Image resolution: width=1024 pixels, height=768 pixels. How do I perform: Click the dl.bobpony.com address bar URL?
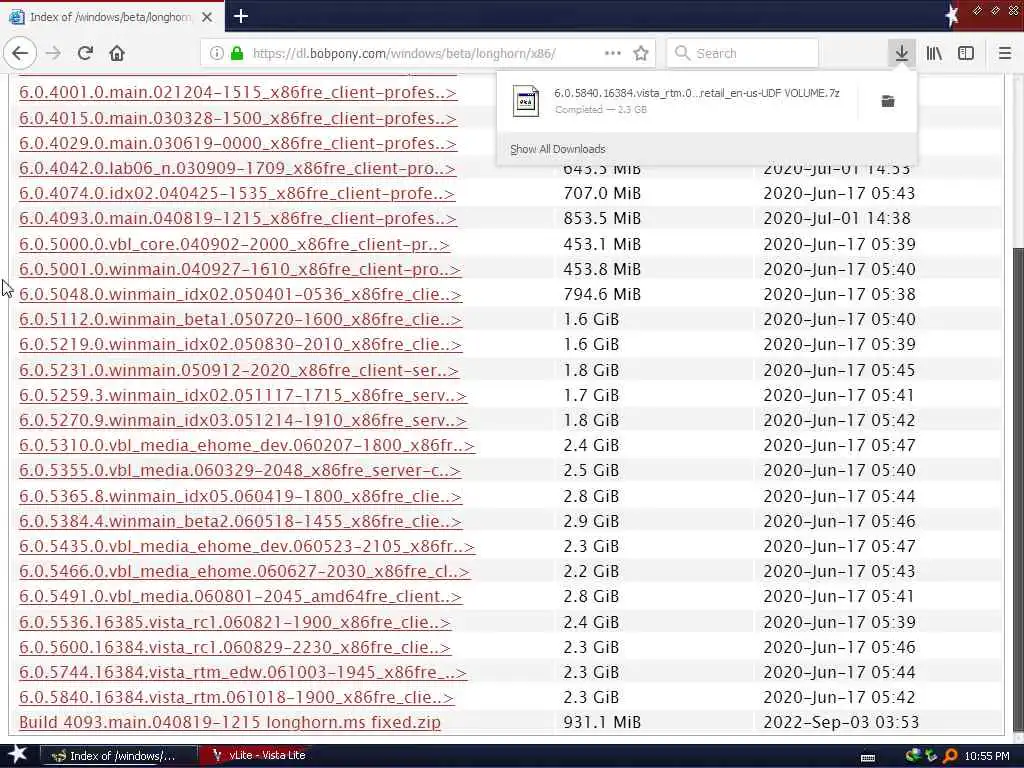tap(404, 54)
